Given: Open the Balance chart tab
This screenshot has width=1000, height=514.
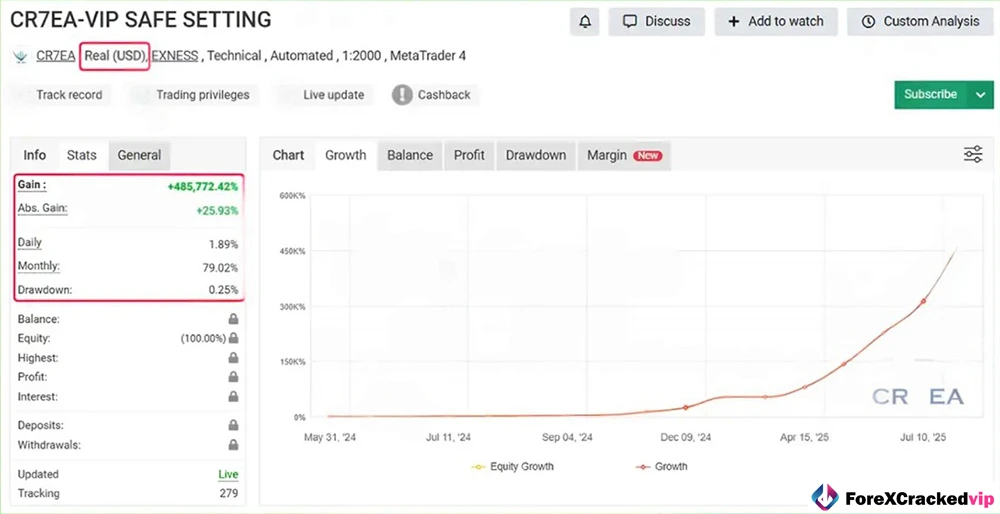Looking at the screenshot, I should [410, 155].
